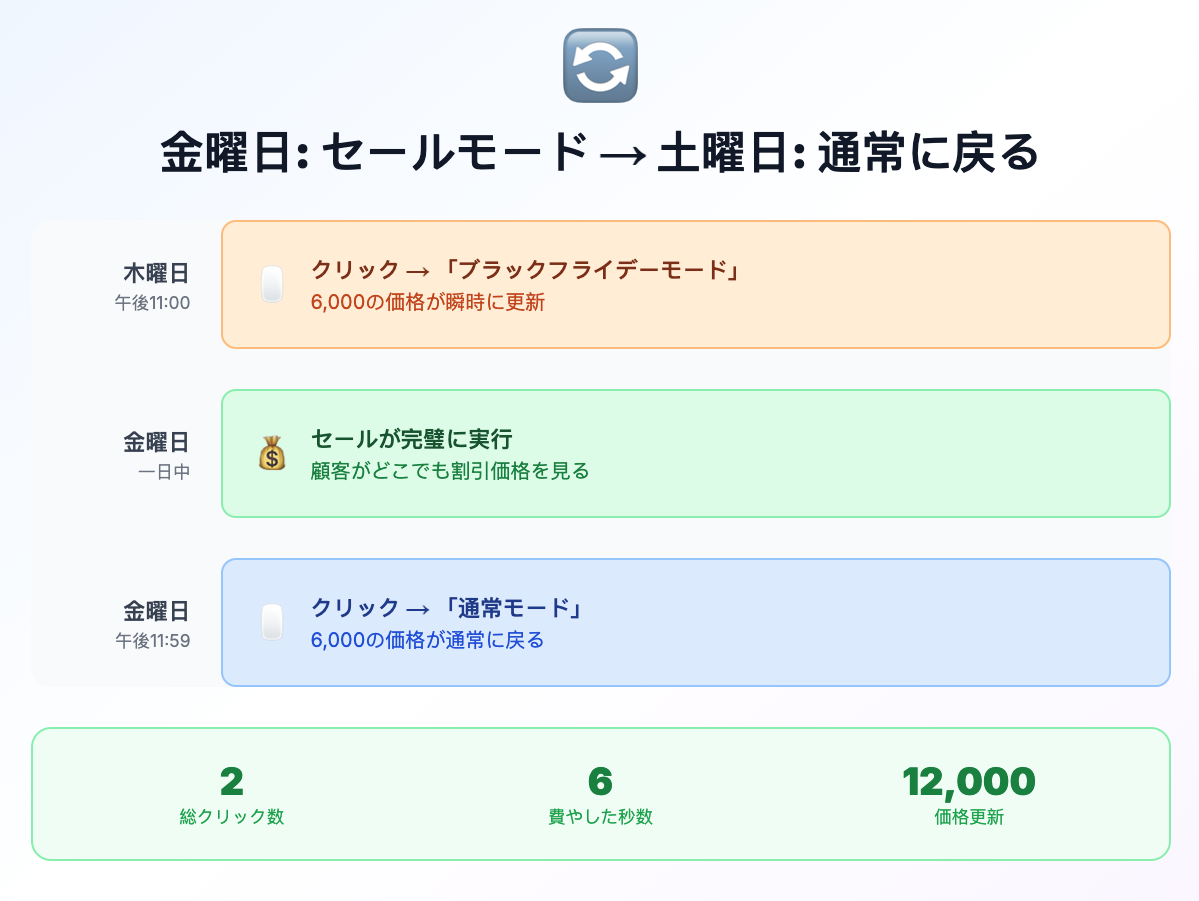1199x901 pixels.
Task: Click the 午後11:59 time stamp
Action: [152, 641]
